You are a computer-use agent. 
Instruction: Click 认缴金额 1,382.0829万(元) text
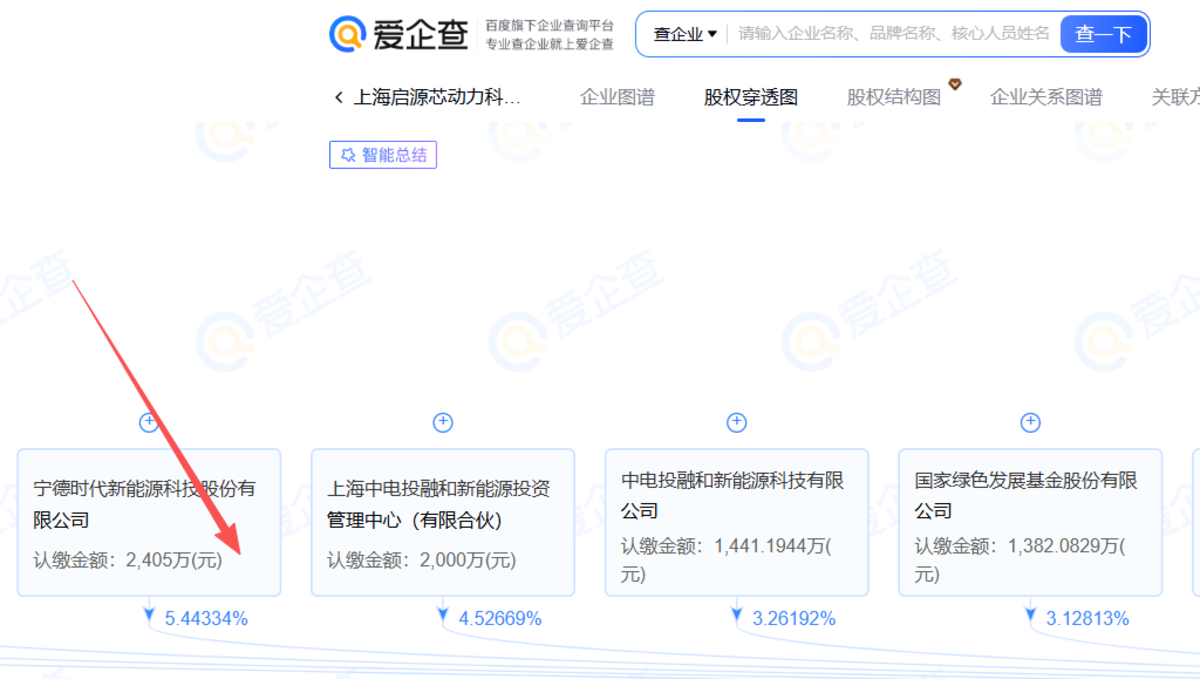pos(1020,560)
